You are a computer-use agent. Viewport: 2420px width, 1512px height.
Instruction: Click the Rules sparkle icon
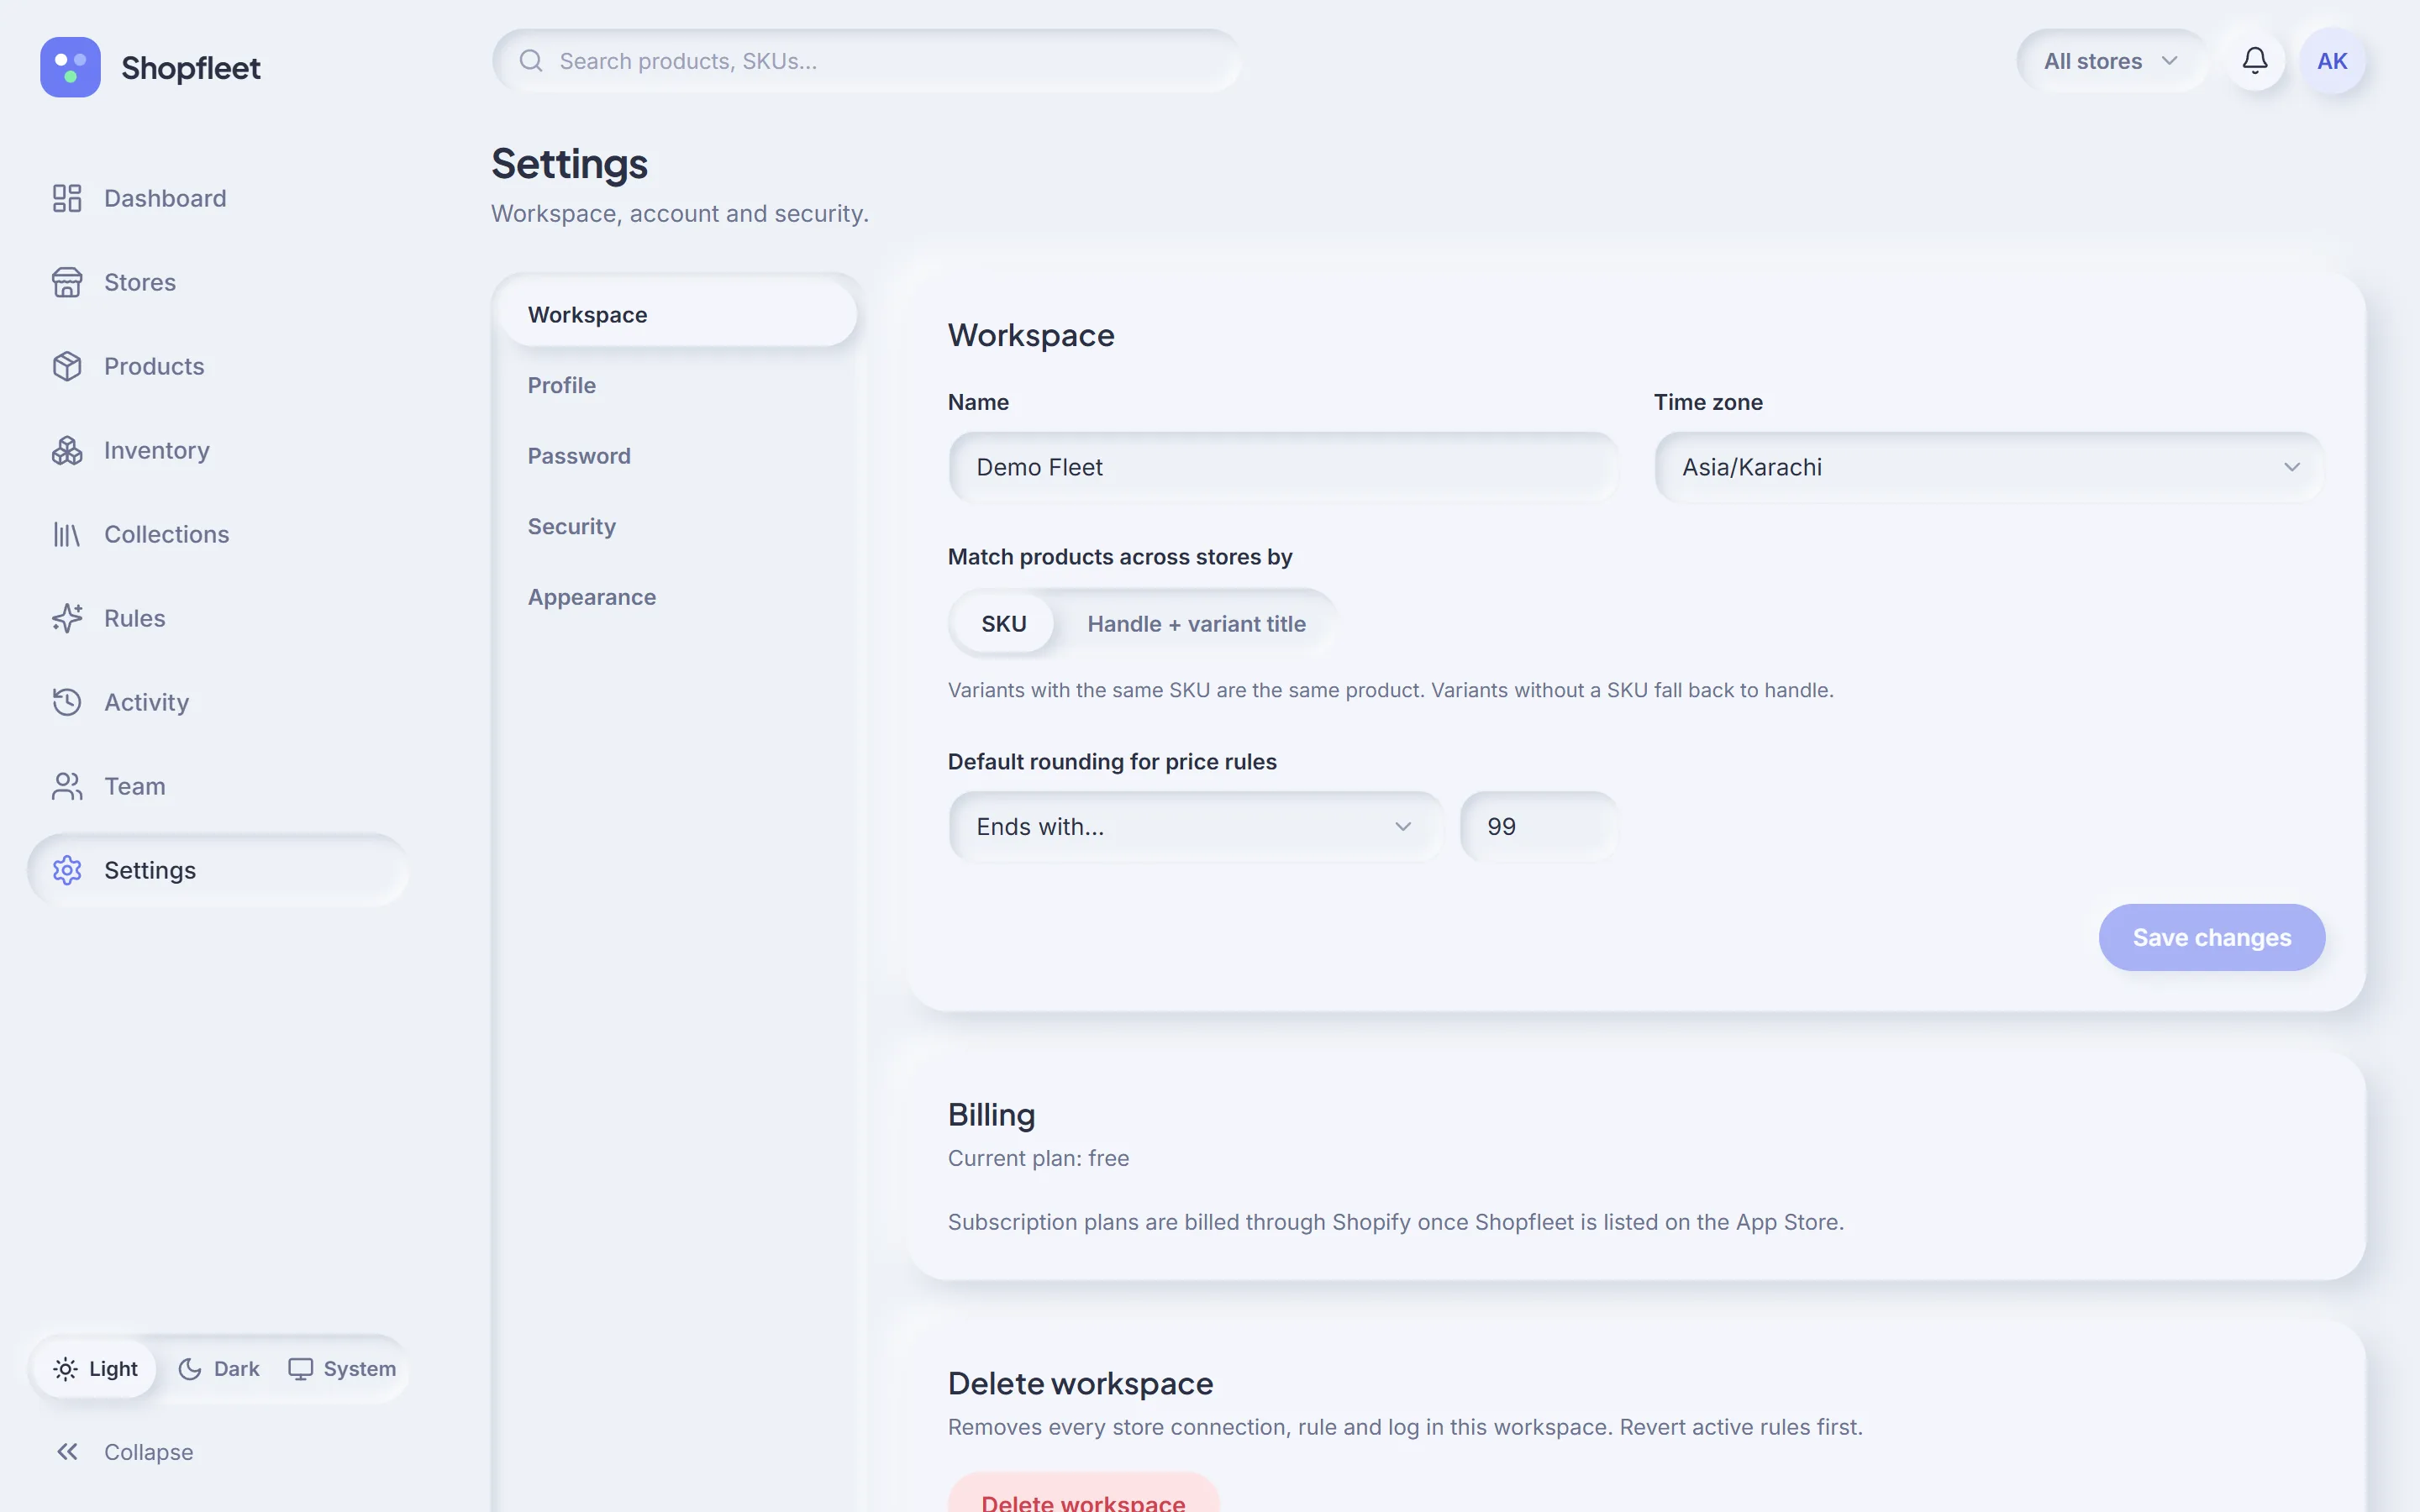click(x=67, y=618)
